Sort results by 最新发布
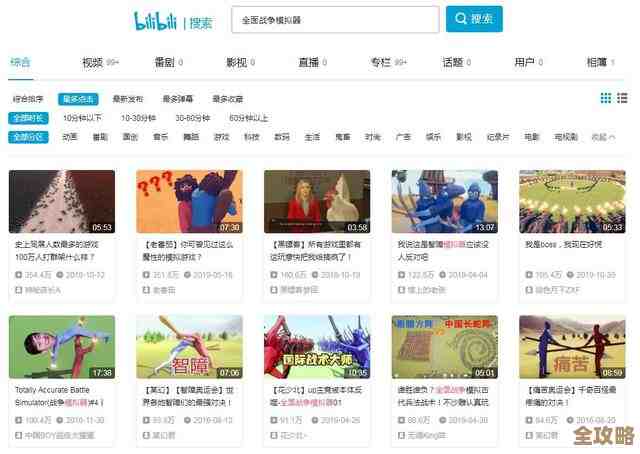The image size is (640, 454). tap(128, 99)
